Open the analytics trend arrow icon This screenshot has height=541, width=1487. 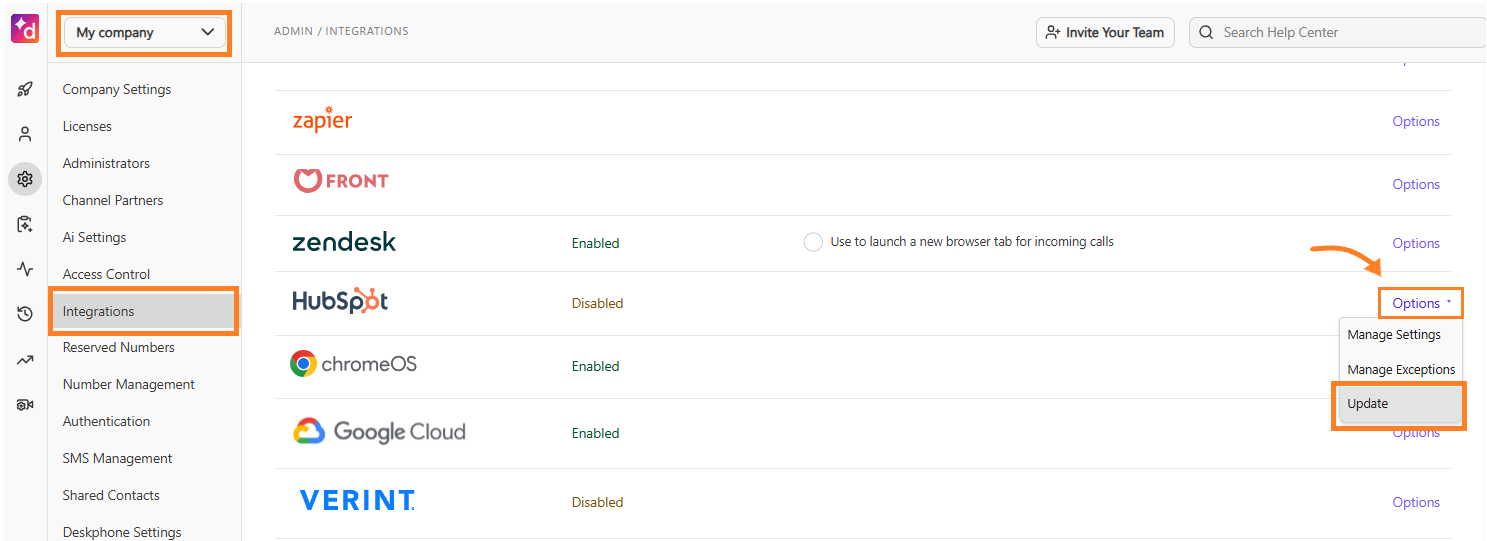coord(25,360)
